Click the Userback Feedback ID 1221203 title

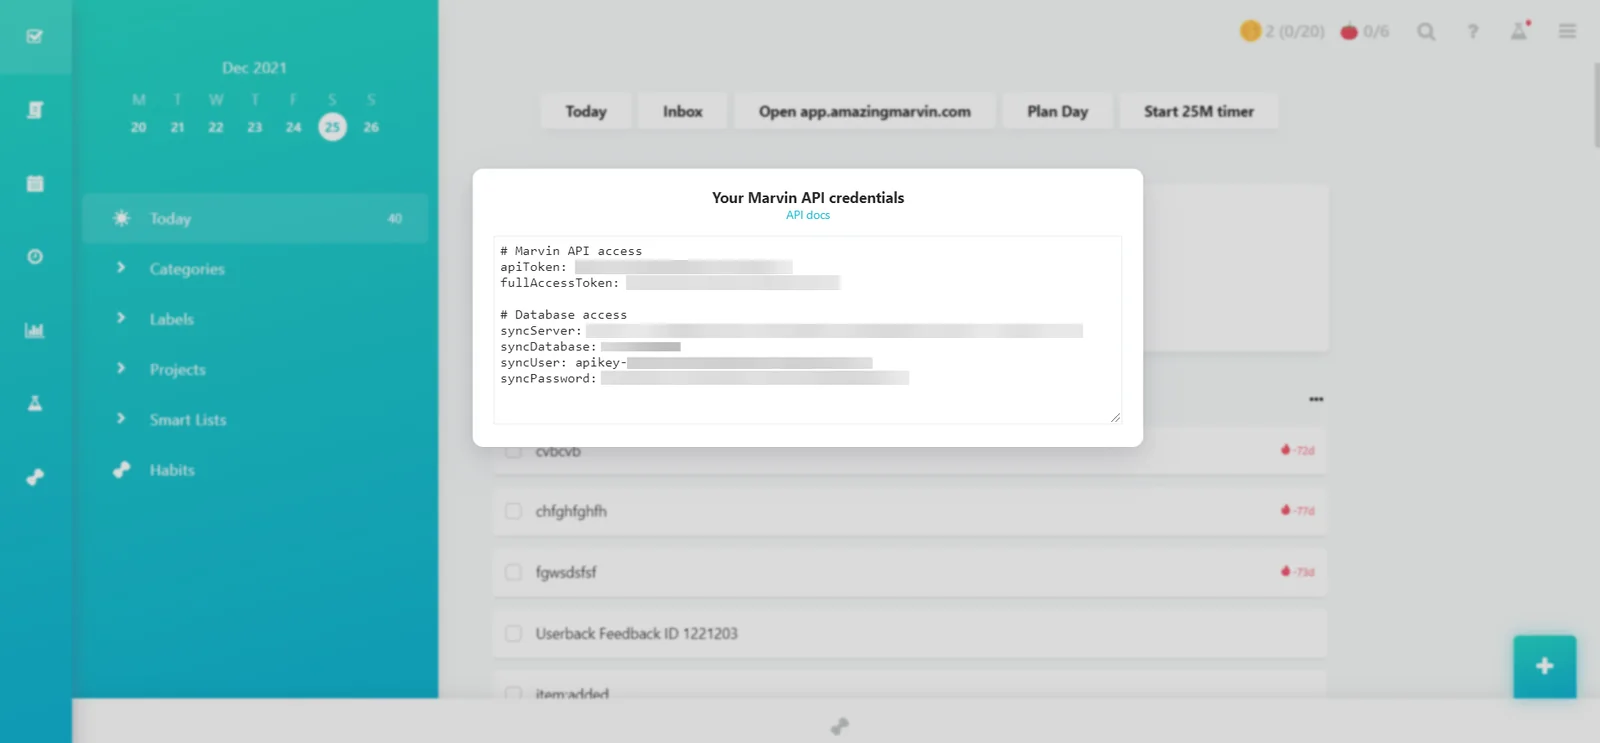[x=637, y=633]
